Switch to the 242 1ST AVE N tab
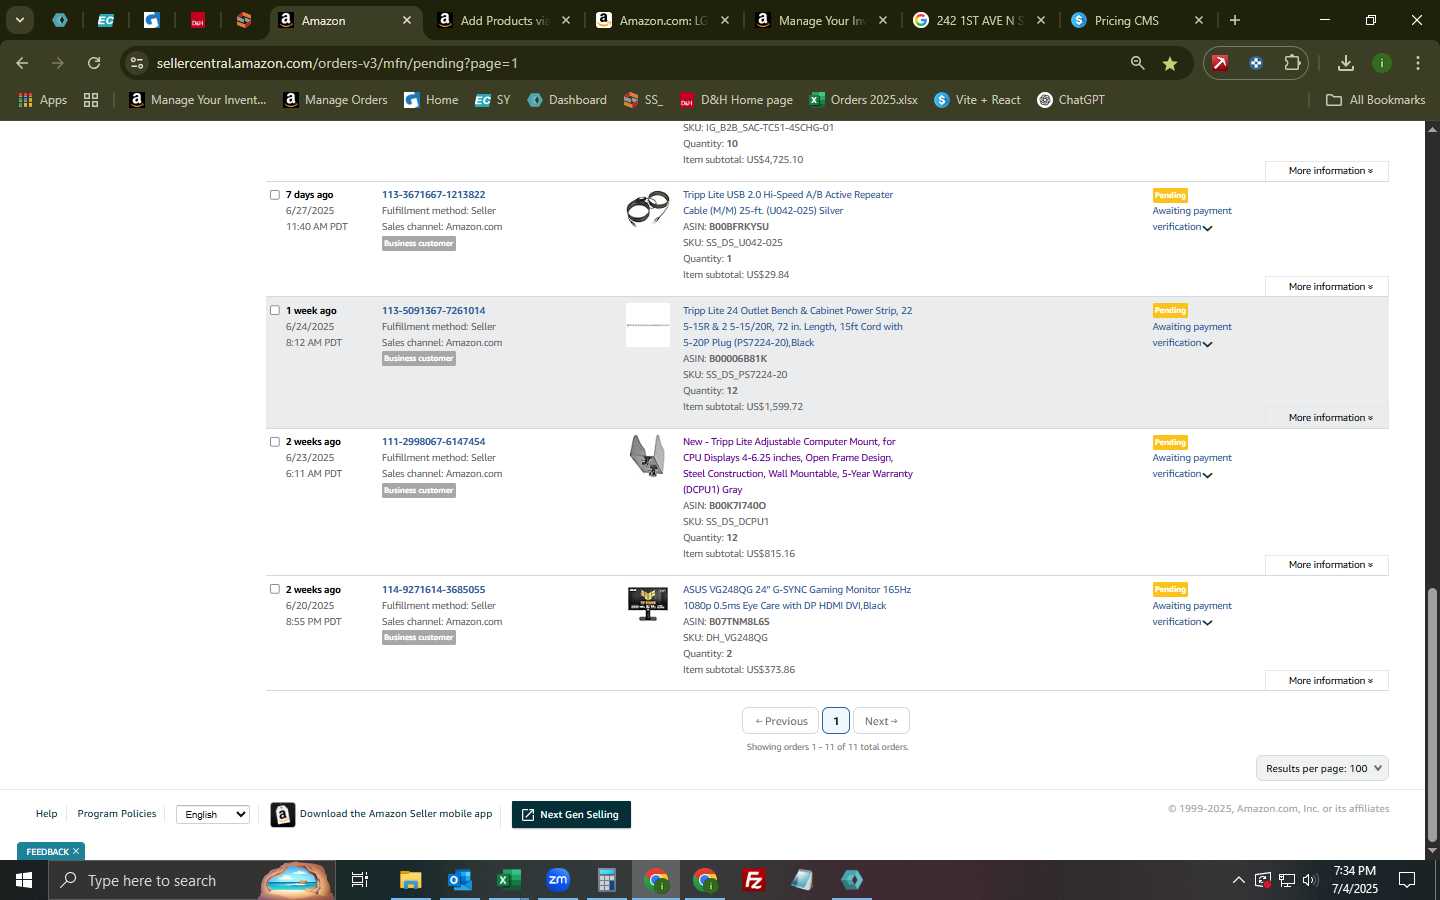Viewport: 1440px width, 900px height. 980,20
